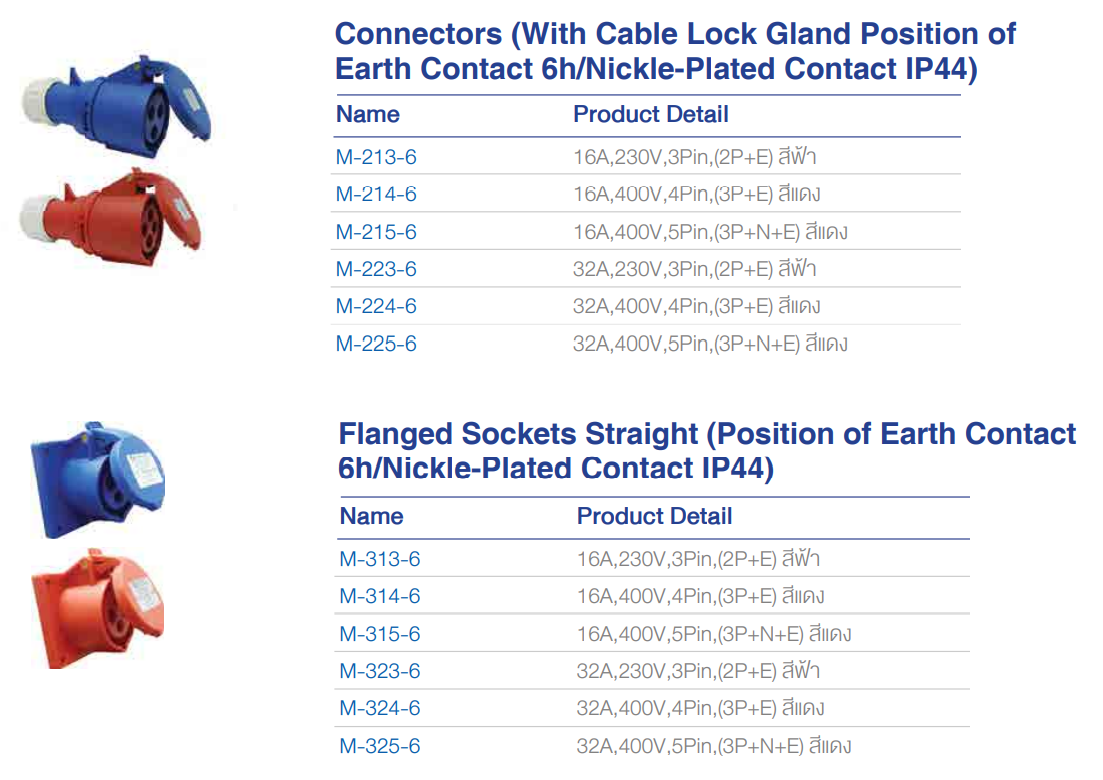1103x780 pixels.
Task: Click the M-314-6 product code
Action: [380, 596]
